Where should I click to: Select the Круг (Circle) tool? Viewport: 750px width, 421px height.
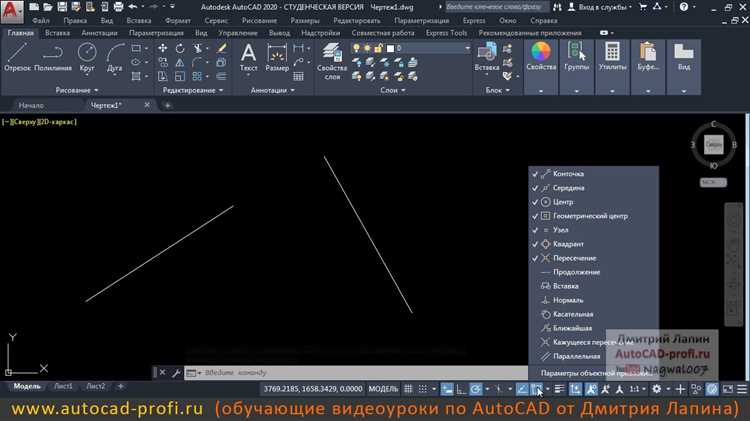[87, 57]
